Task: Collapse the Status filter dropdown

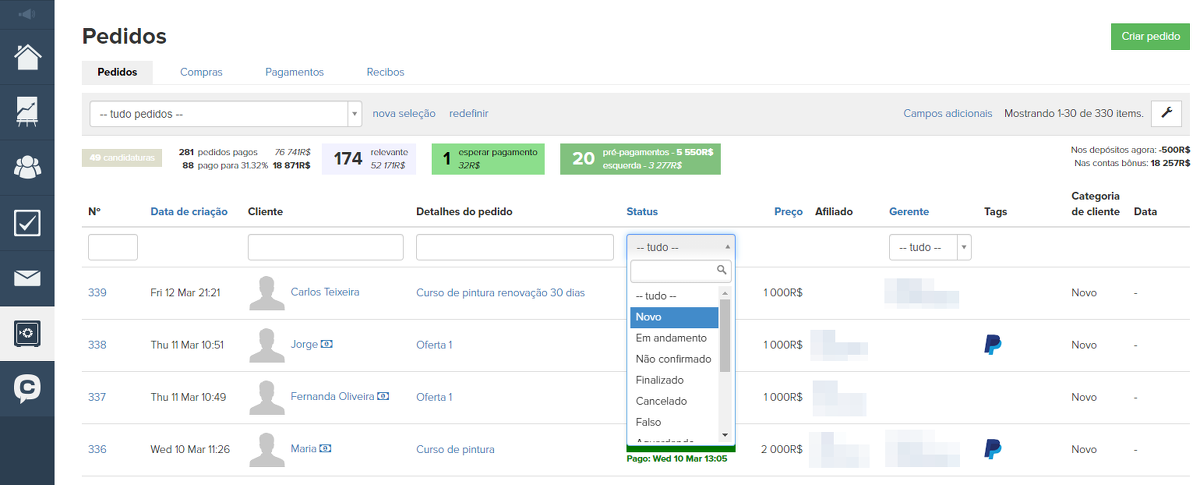Action: 680,247
